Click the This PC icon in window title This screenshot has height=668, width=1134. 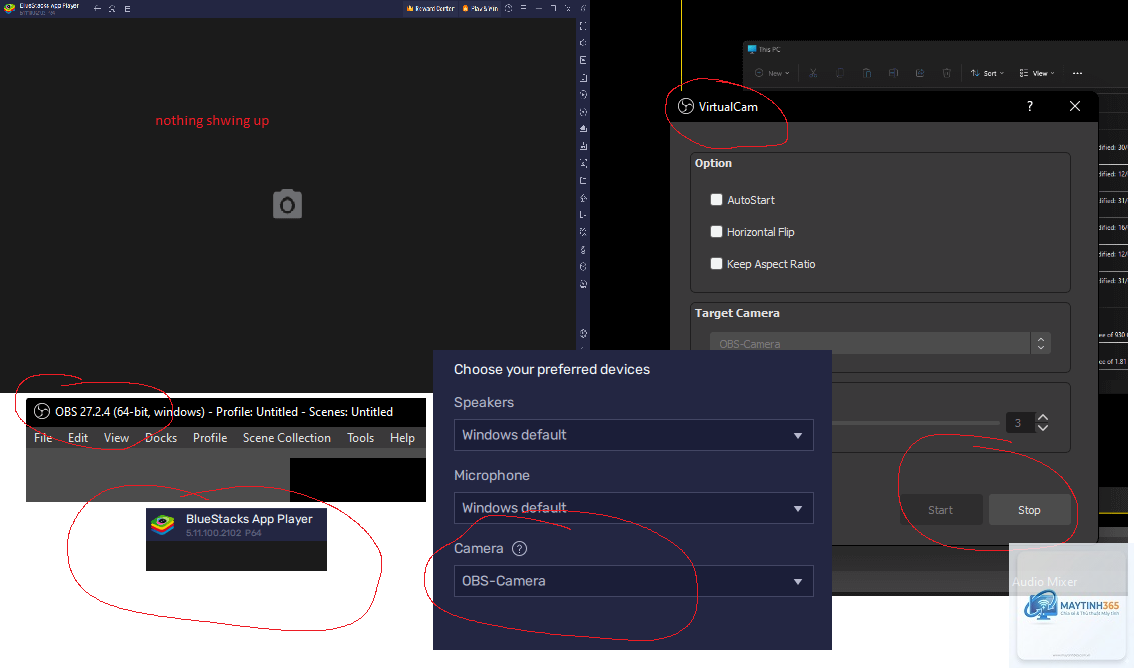(x=752, y=49)
